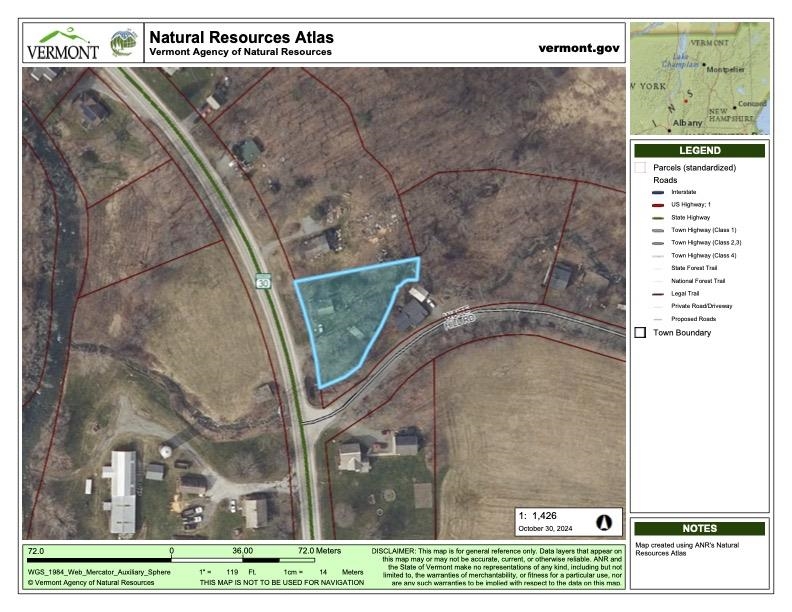792x612 pixels.
Task: Click the NOTES header bar
Action: (x=699, y=528)
